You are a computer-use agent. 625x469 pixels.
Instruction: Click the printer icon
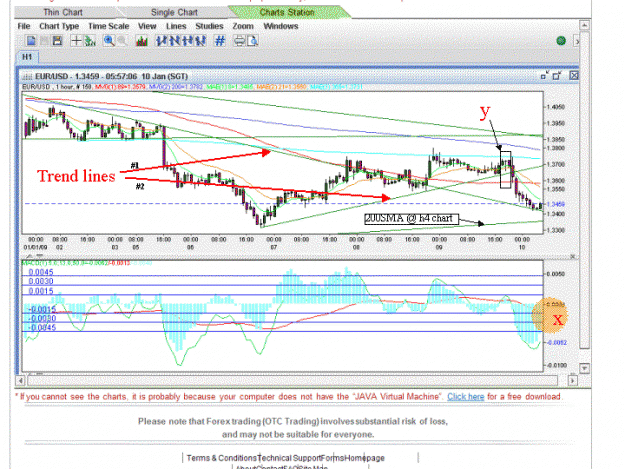pos(239,41)
